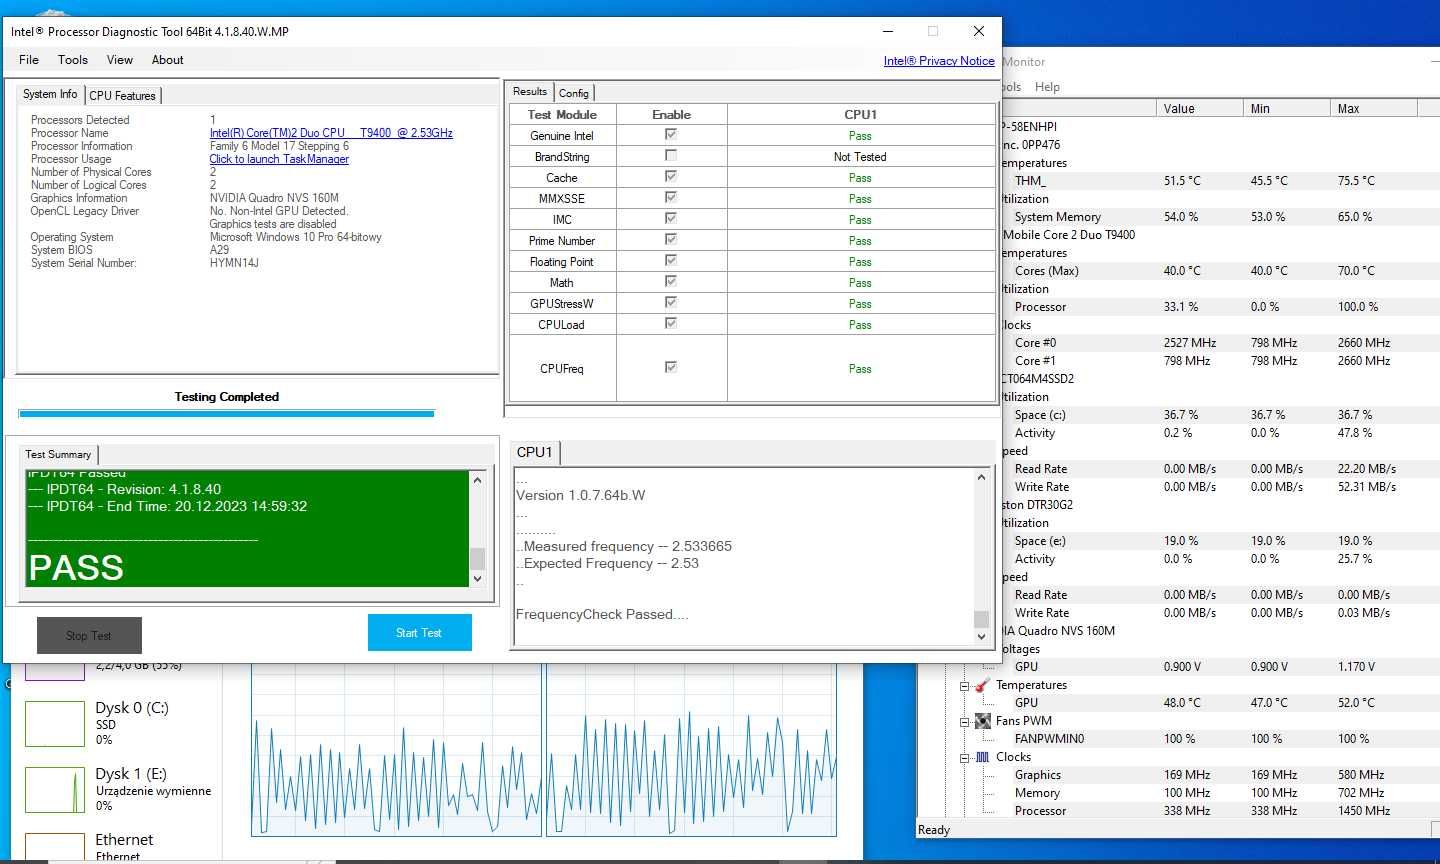Toggle the CPUFreq test checkbox
This screenshot has height=864, width=1440.
tap(671, 367)
